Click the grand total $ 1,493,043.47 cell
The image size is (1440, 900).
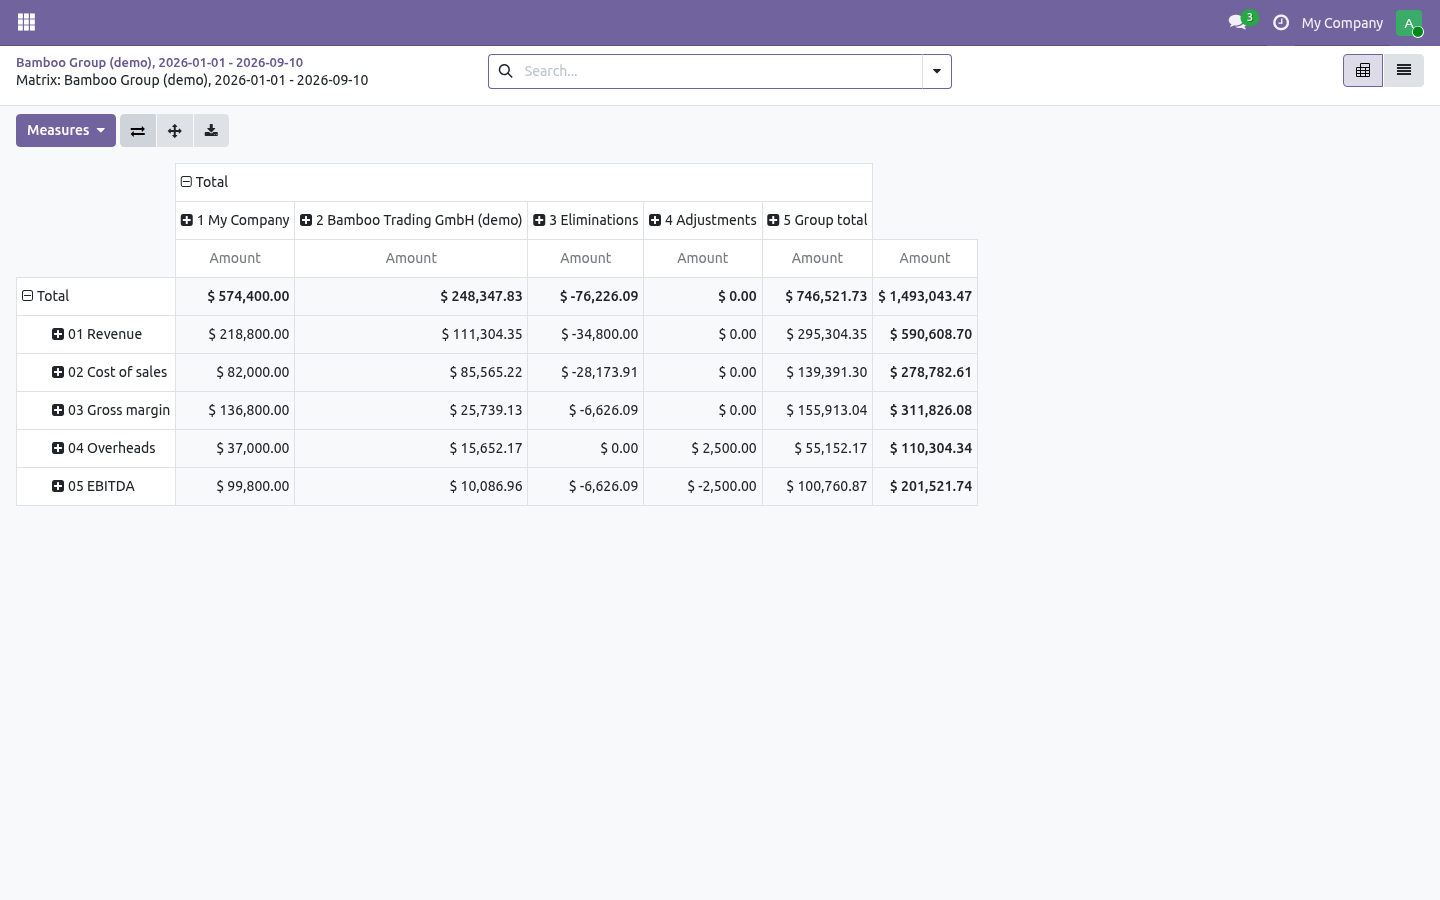925,296
